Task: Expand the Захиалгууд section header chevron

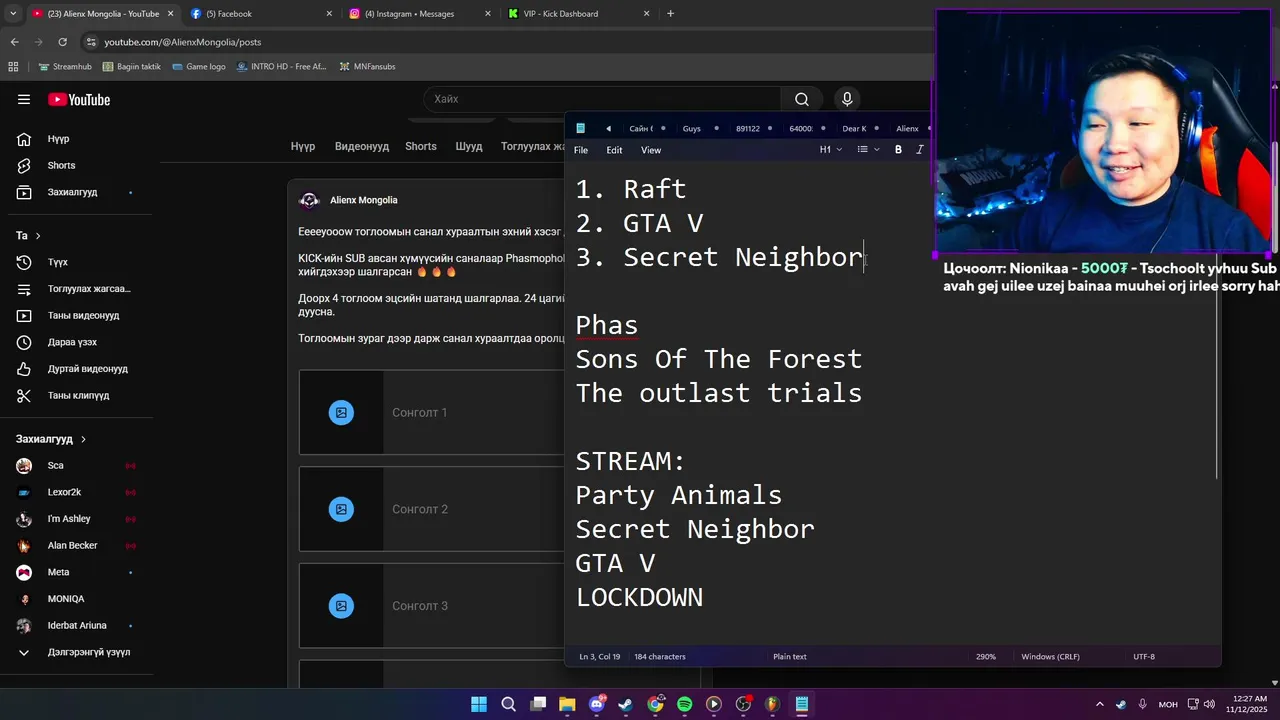Action: pos(83,439)
